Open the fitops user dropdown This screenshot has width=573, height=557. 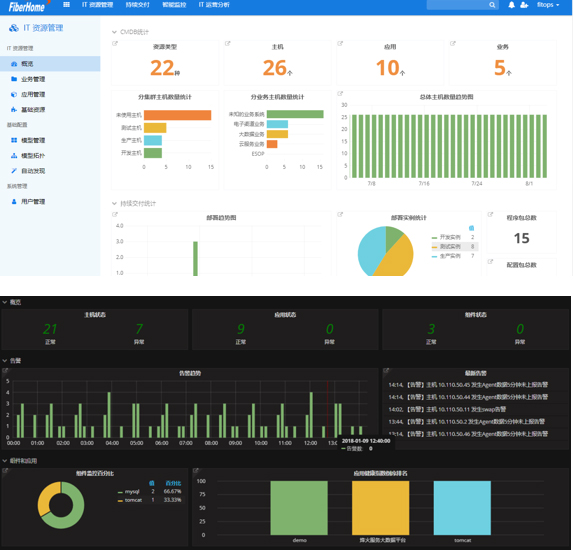548,5
